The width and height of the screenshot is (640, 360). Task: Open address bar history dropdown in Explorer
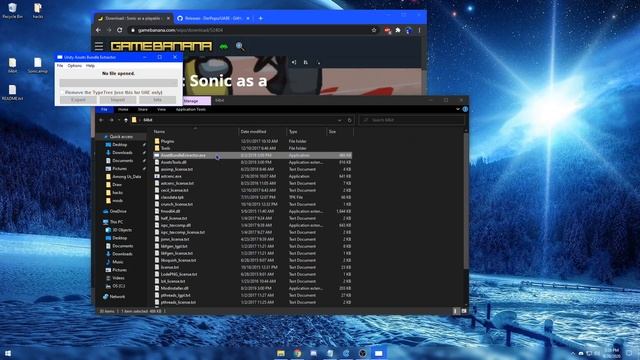click(x=339, y=120)
